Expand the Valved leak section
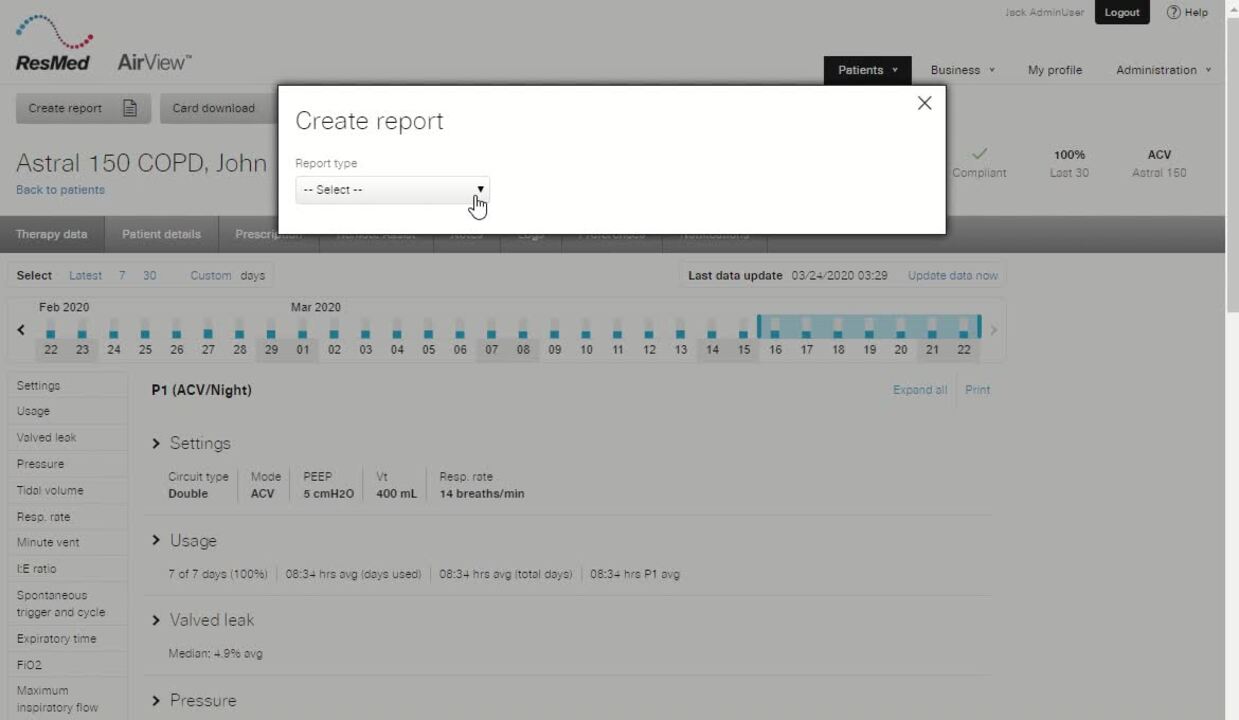This screenshot has height=720, width=1239. (156, 620)
